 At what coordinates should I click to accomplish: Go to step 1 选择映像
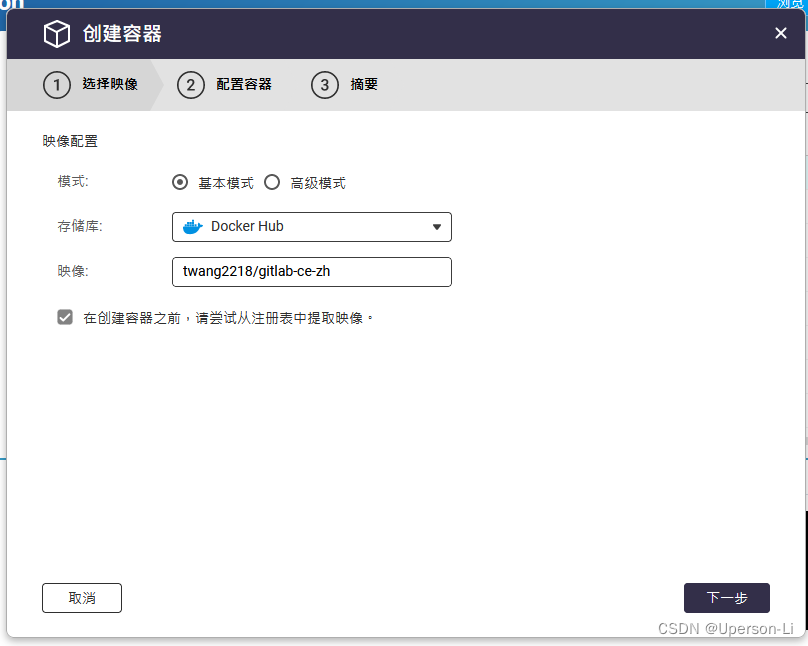point(91,84)
